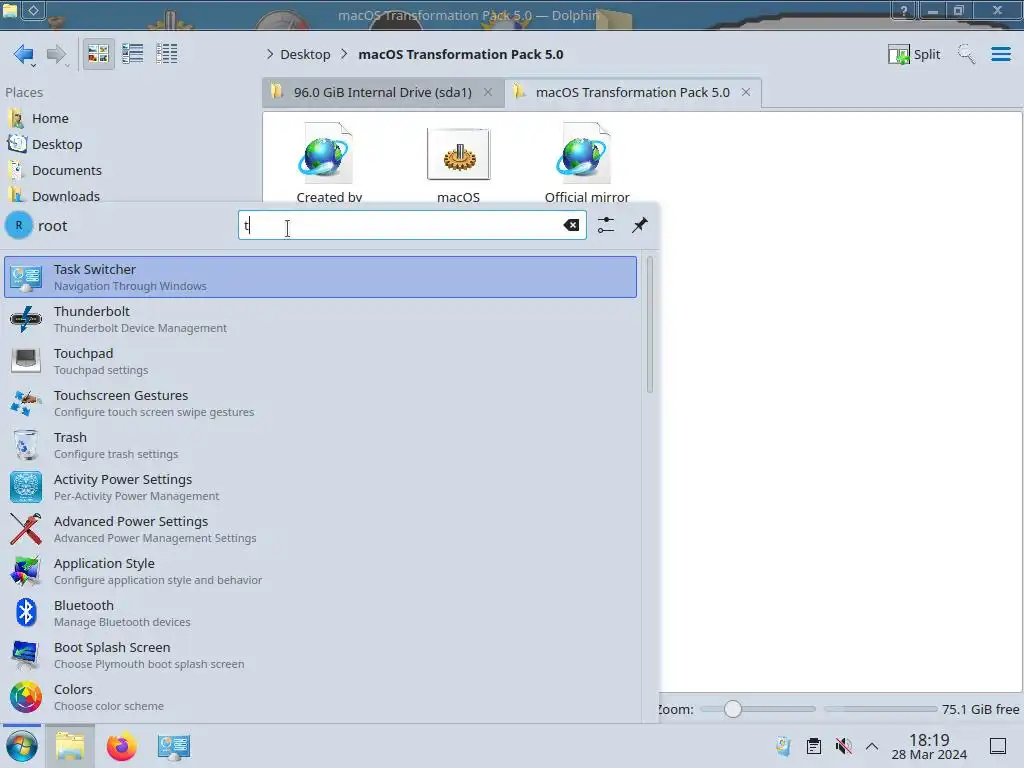1024x768 pixels.
Task: Click the root user avatar
Action: click(x=19, y=225)
